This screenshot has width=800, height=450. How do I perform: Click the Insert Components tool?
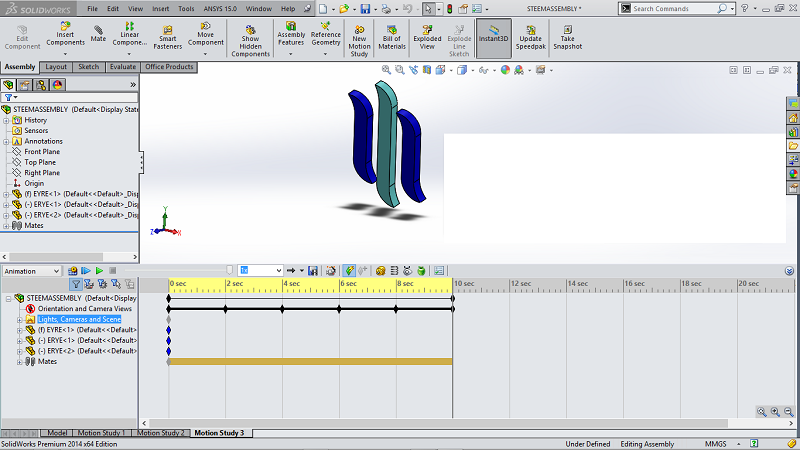point(65,34)
